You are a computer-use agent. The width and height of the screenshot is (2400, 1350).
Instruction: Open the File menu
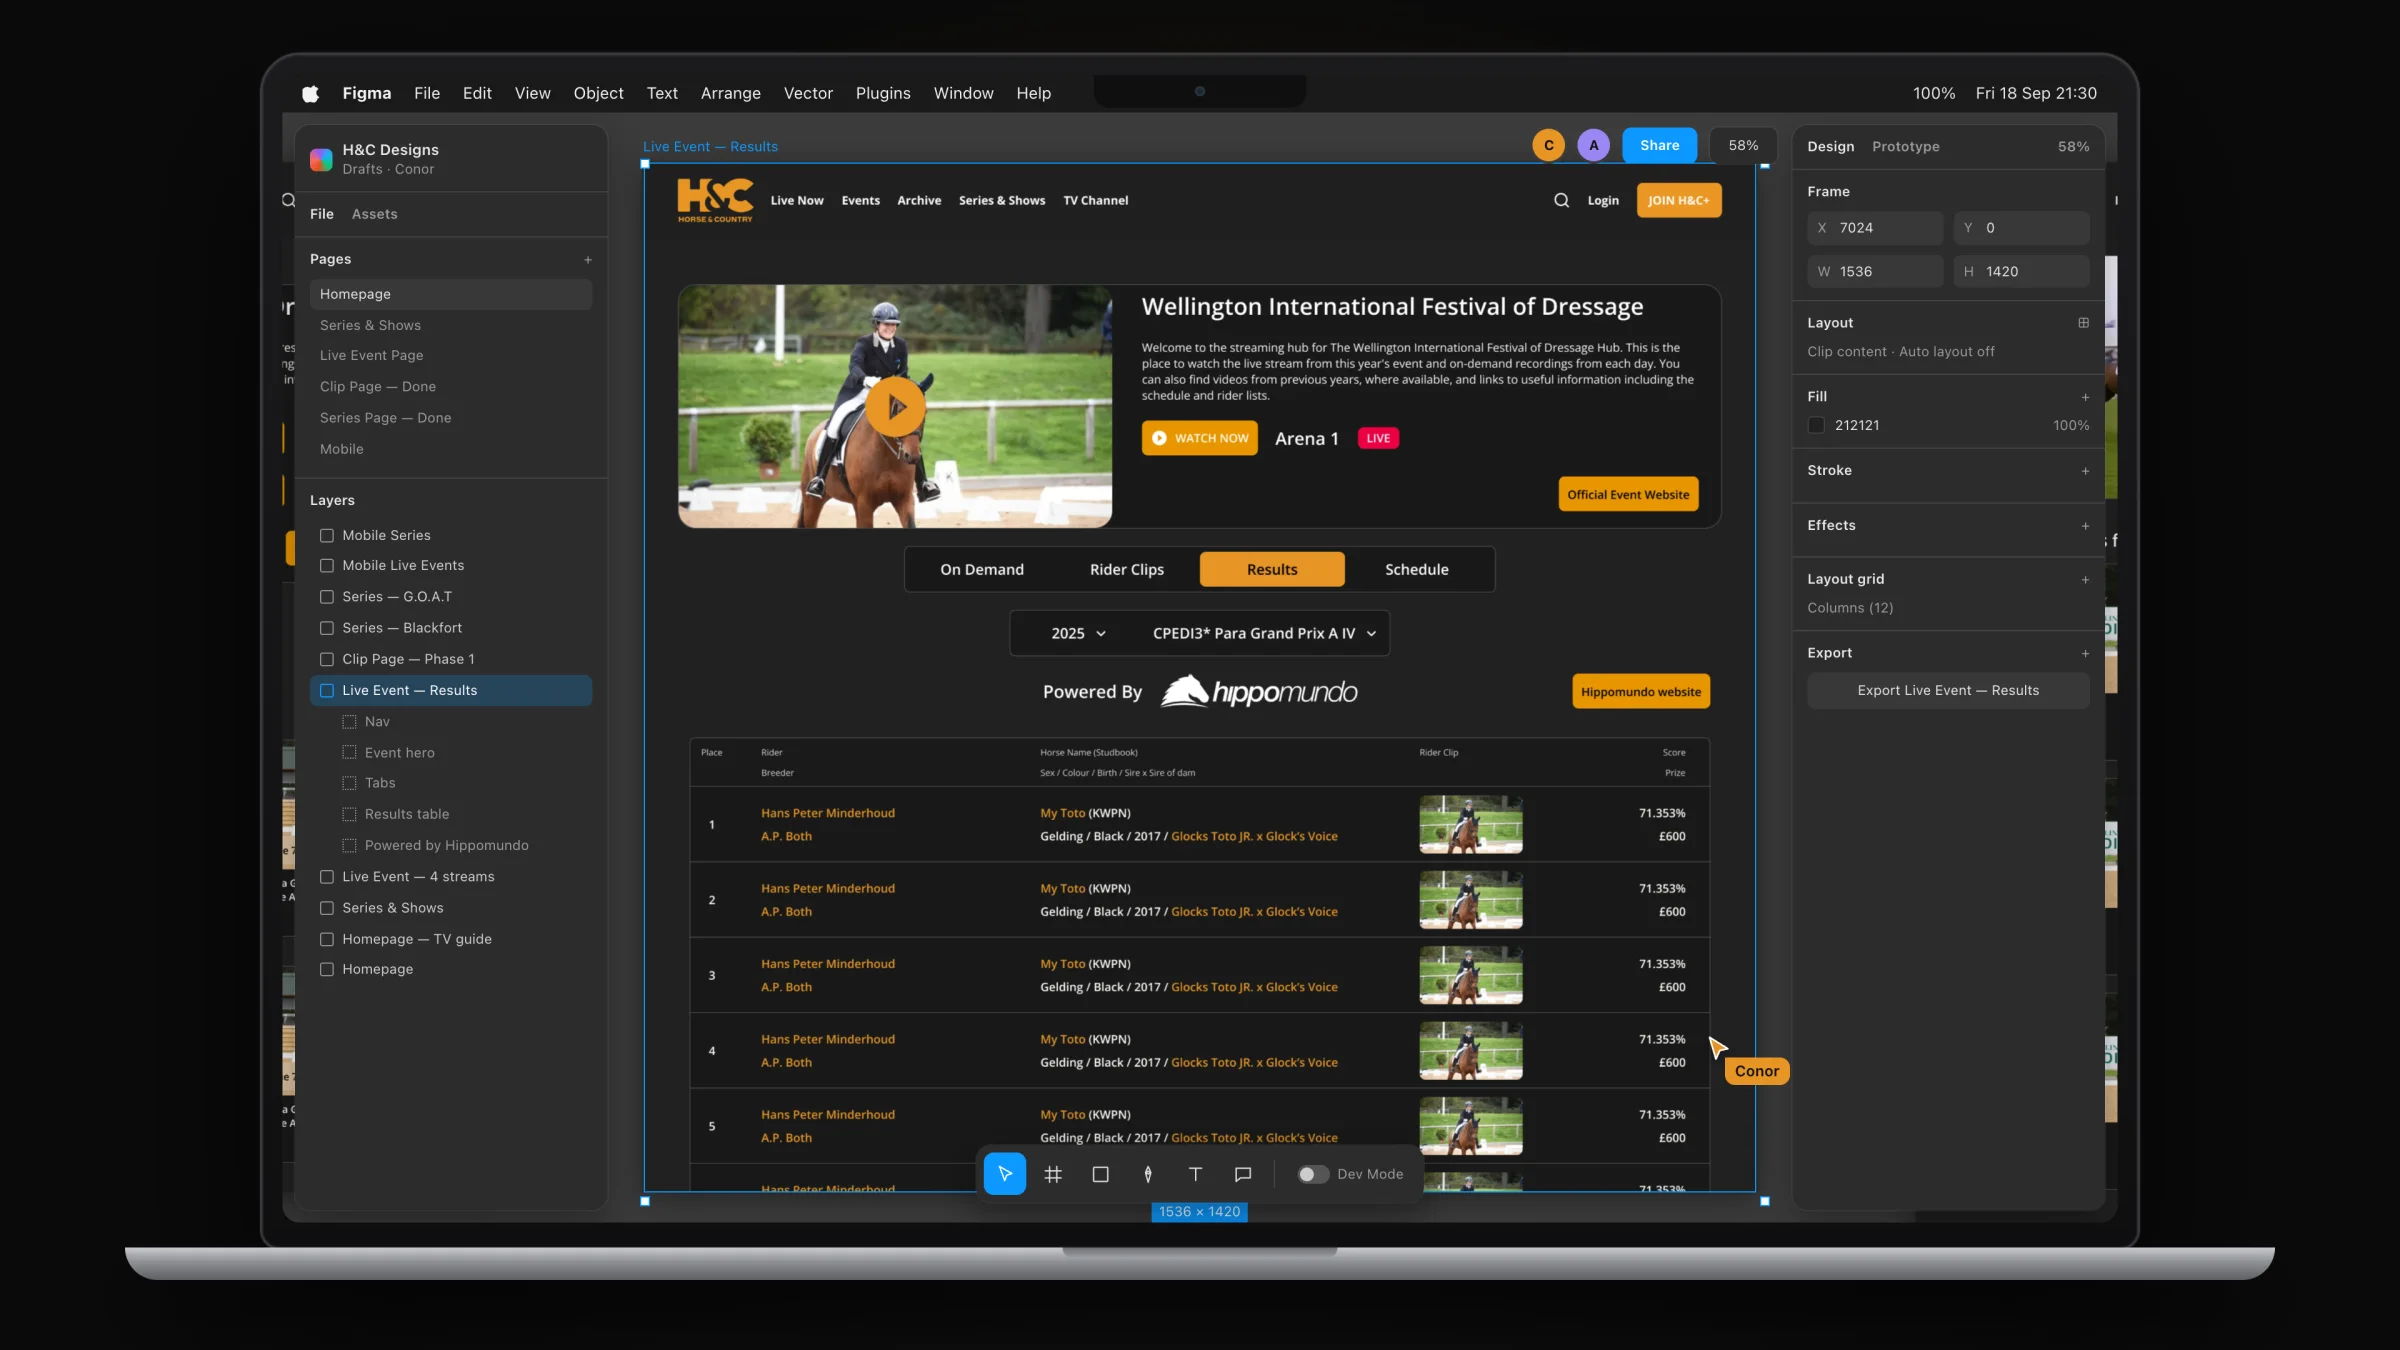[x=427, y=93]
